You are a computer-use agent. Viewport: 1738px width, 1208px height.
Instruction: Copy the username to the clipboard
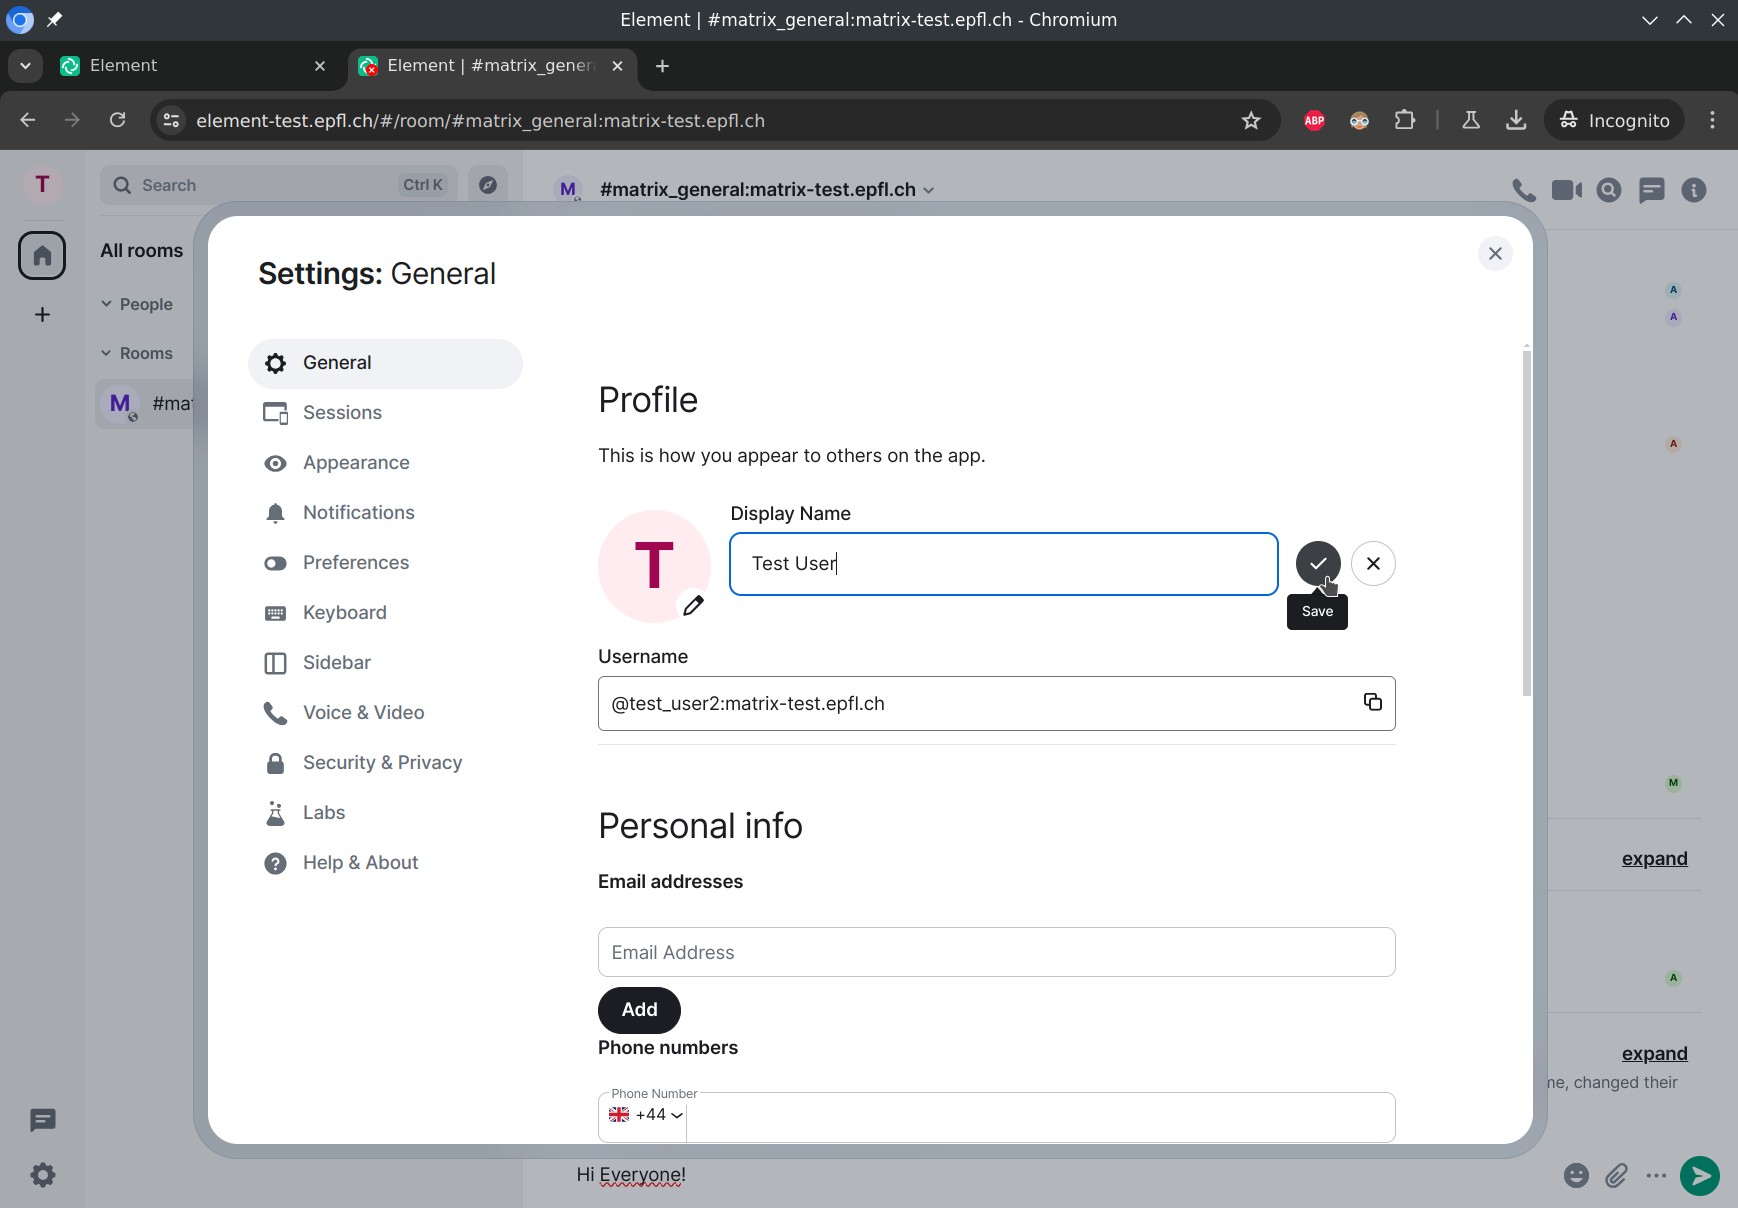pos(1372,702)
